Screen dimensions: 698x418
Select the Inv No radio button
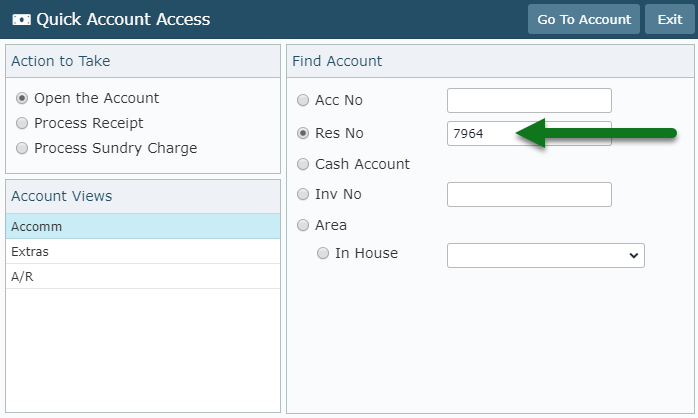coord(303,194)
